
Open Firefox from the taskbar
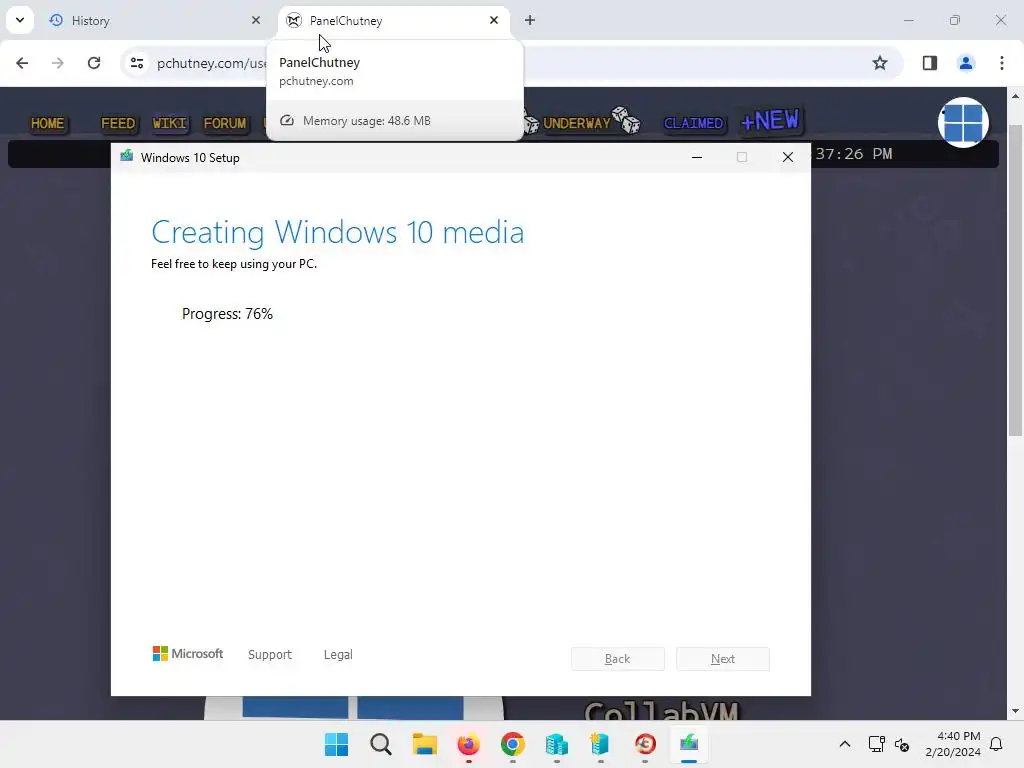click(468, 744)
